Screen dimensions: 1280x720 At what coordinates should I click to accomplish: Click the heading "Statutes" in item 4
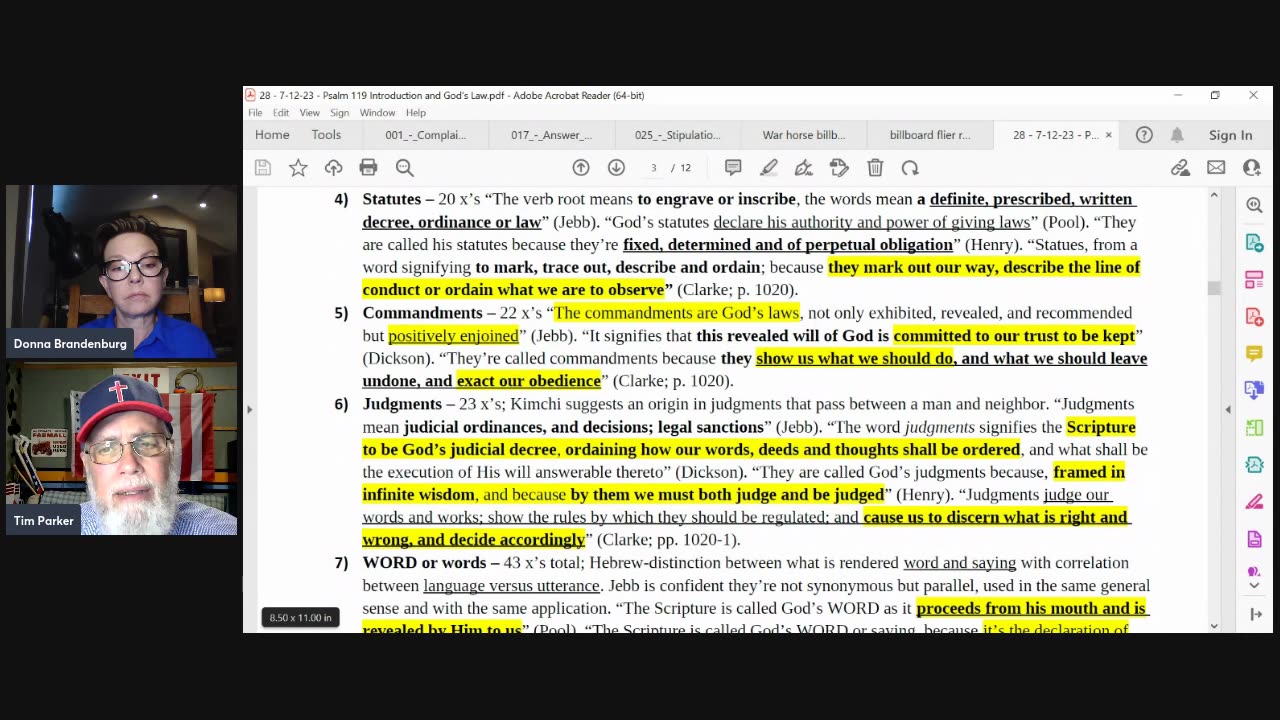pyautogui.click(x=392, y=199)
